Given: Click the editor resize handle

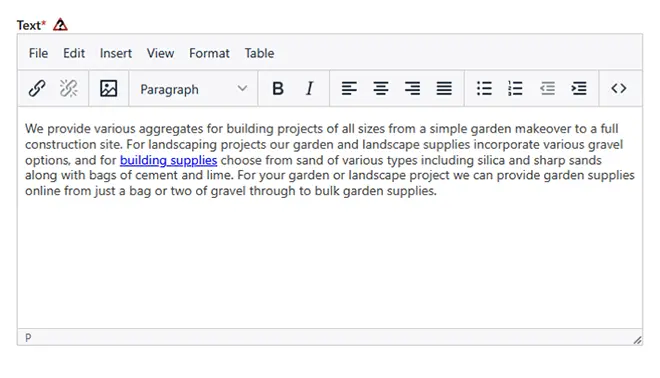Looking at the screenshot, I should (x=638, y=340).
